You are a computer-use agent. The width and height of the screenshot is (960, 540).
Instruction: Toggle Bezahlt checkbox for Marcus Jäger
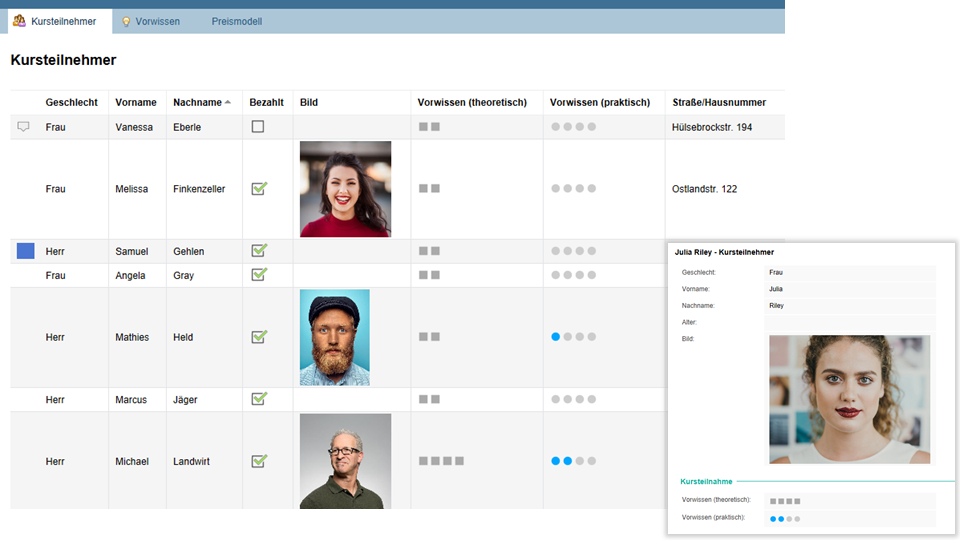click(x=258, y=399)
